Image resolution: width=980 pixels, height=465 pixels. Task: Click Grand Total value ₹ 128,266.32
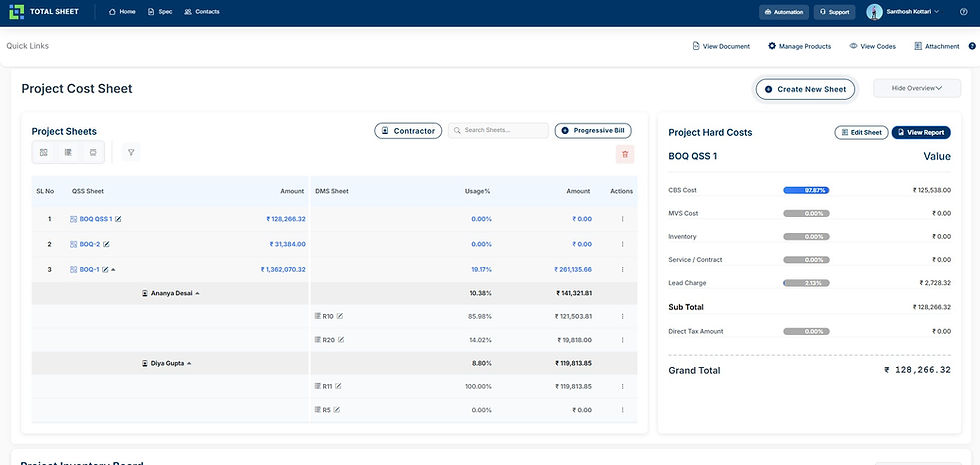pos(918,370)
